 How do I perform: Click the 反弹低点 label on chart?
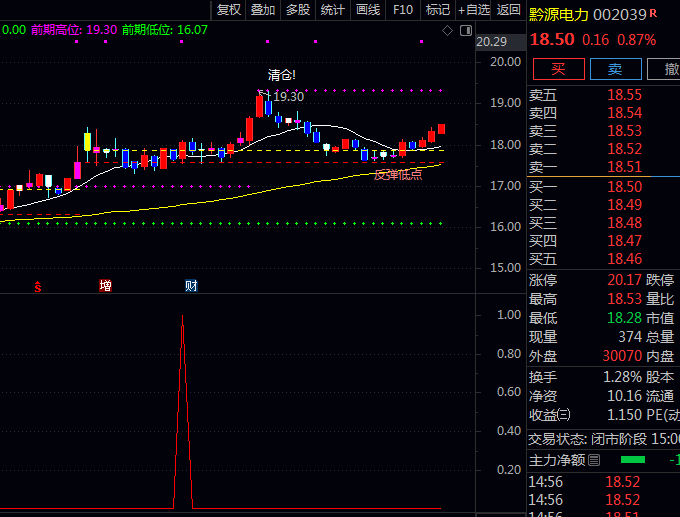point(398,174)
